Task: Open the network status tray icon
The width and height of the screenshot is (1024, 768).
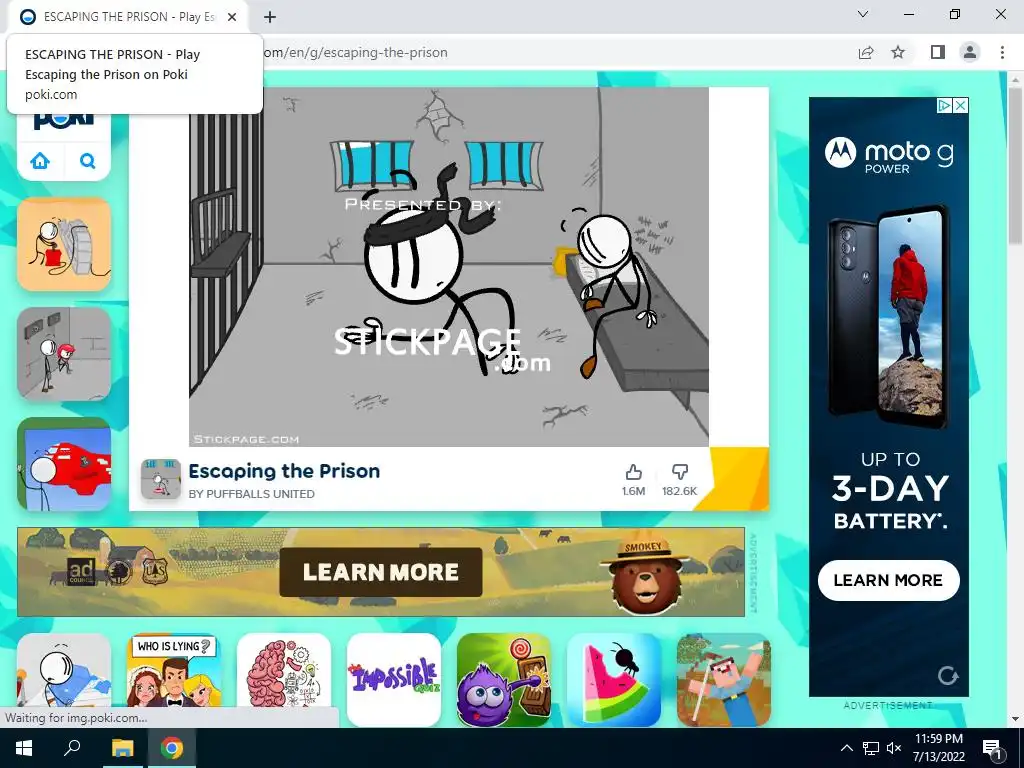Action: coord(871,748)
